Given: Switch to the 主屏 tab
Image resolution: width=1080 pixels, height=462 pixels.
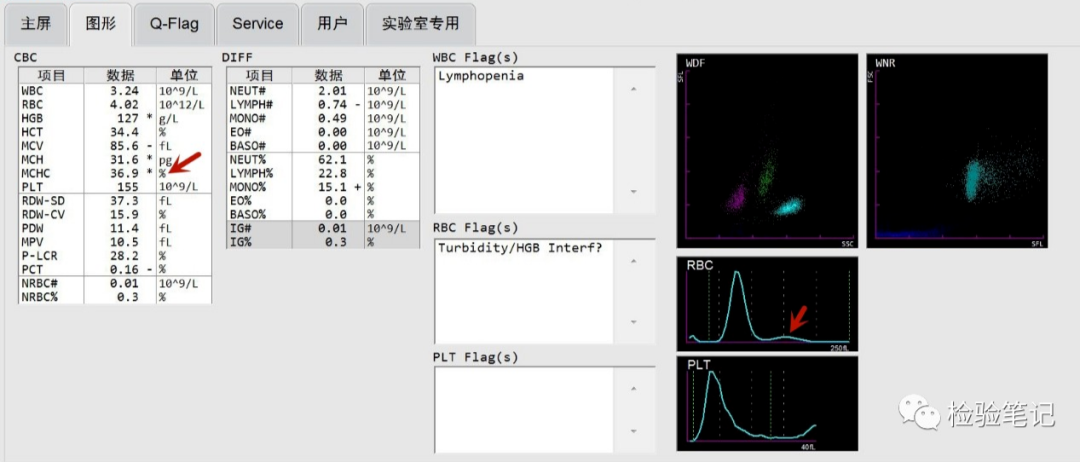Looking at the screenshot, I should point(36,23).
